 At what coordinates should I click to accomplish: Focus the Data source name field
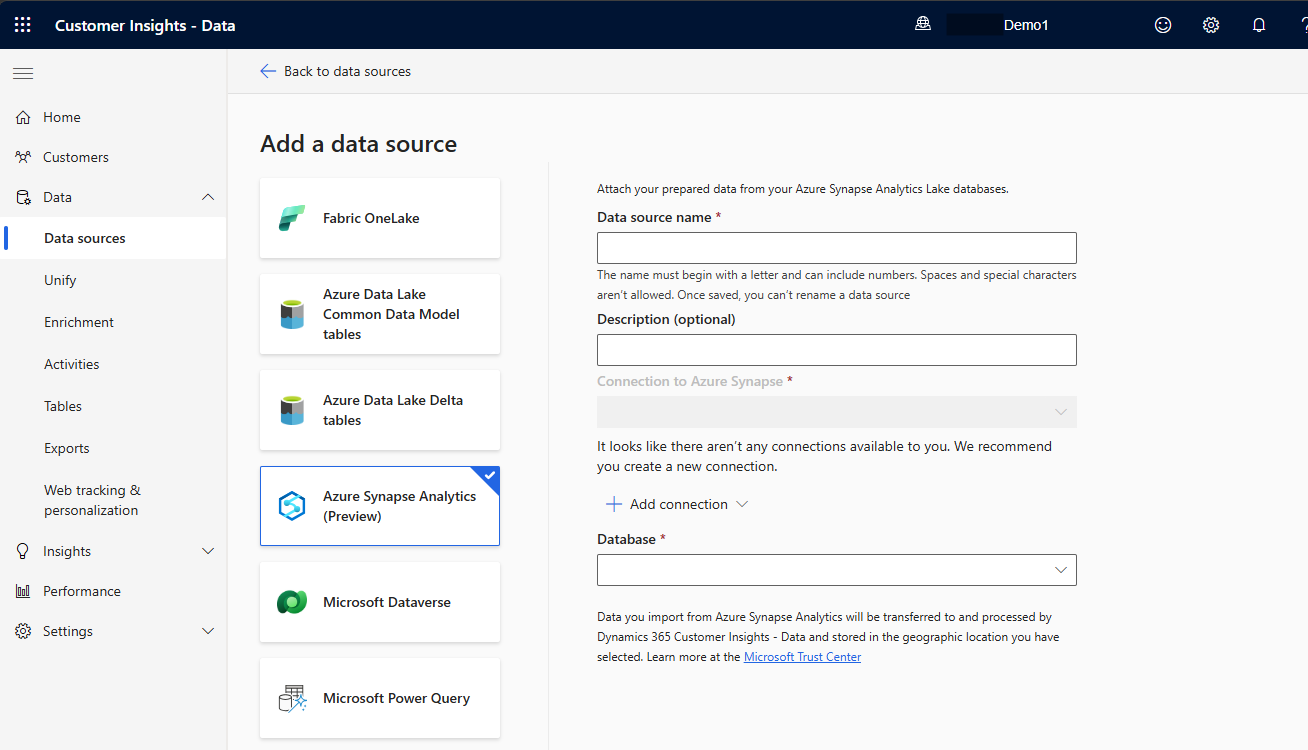pos(837,248)
